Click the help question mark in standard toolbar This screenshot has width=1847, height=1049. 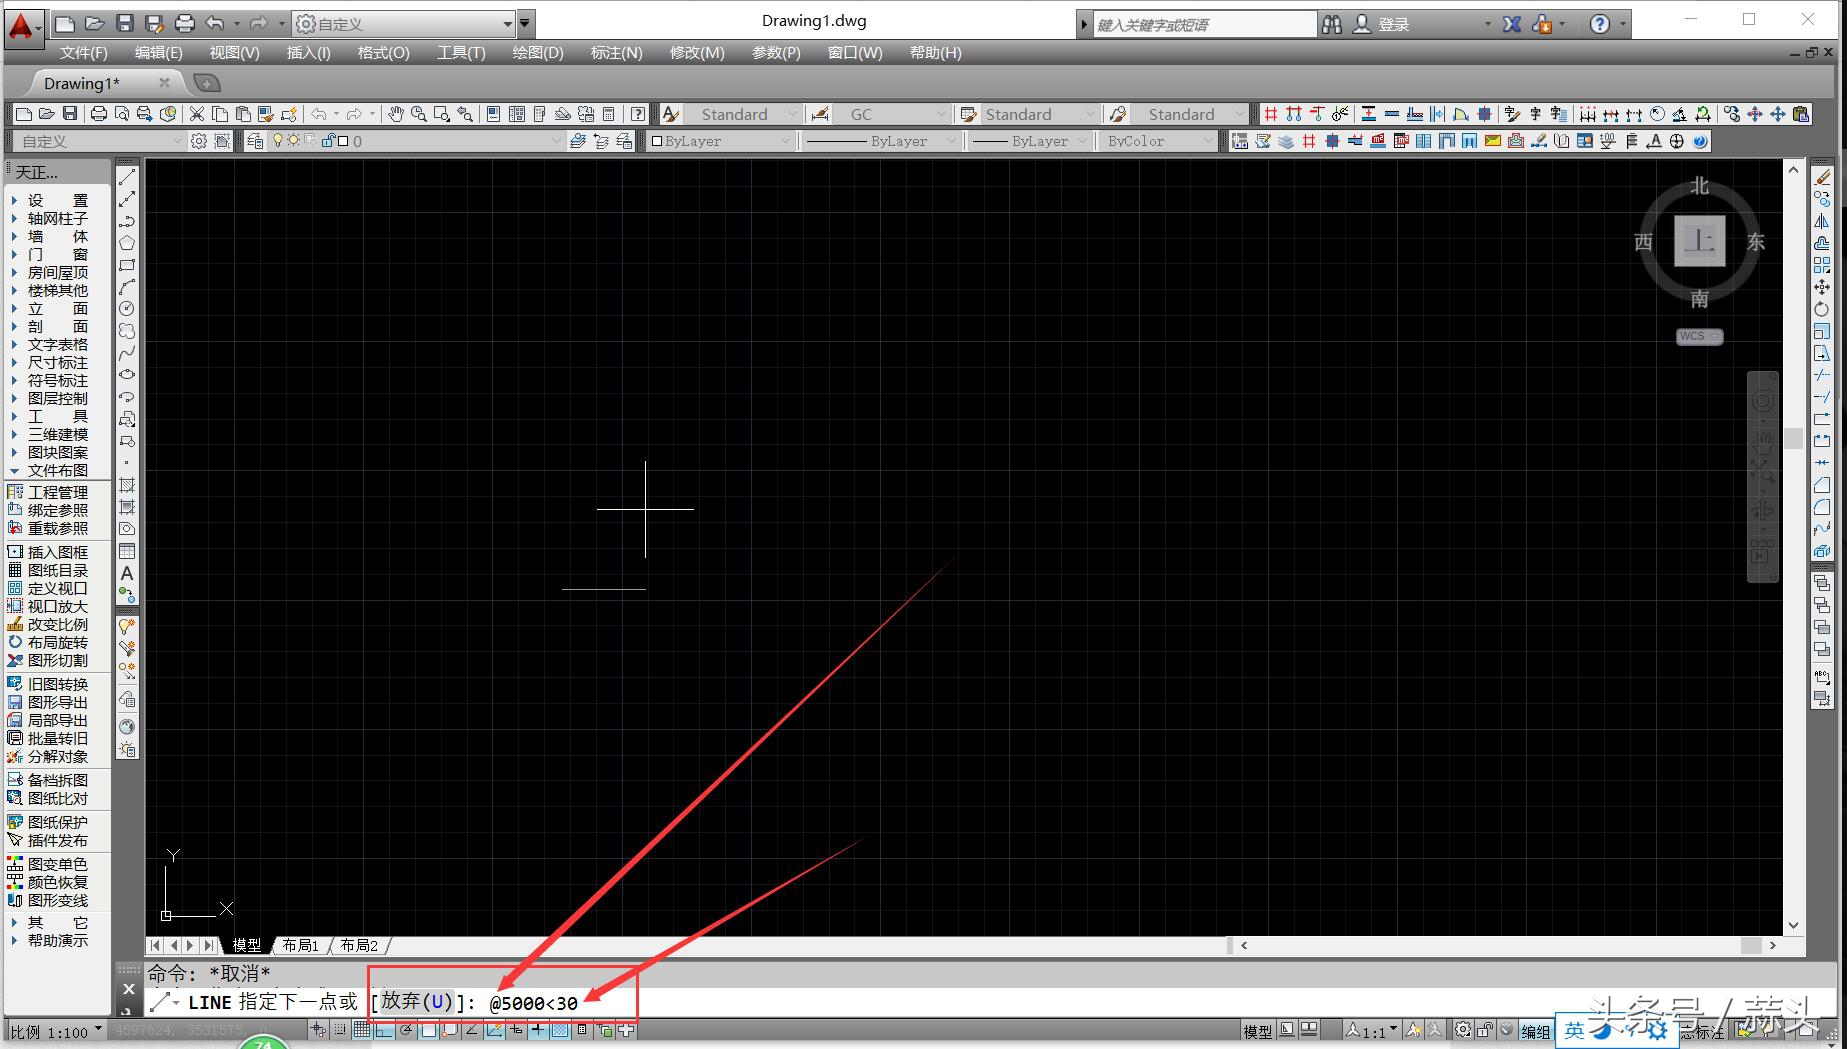tap(637, 114)
